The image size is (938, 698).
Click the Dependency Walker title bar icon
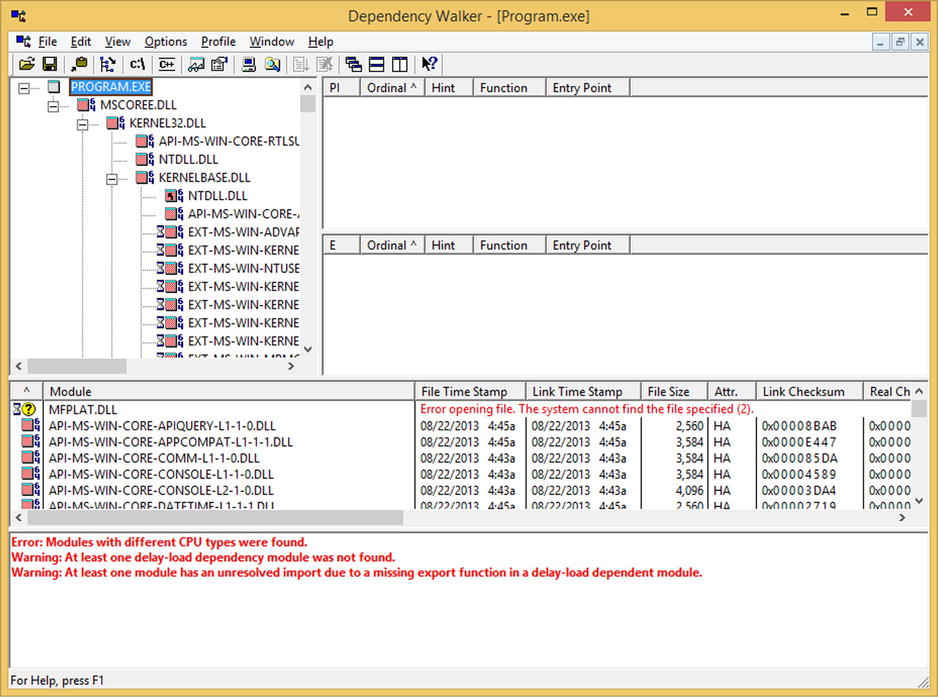tap(19, 16)
